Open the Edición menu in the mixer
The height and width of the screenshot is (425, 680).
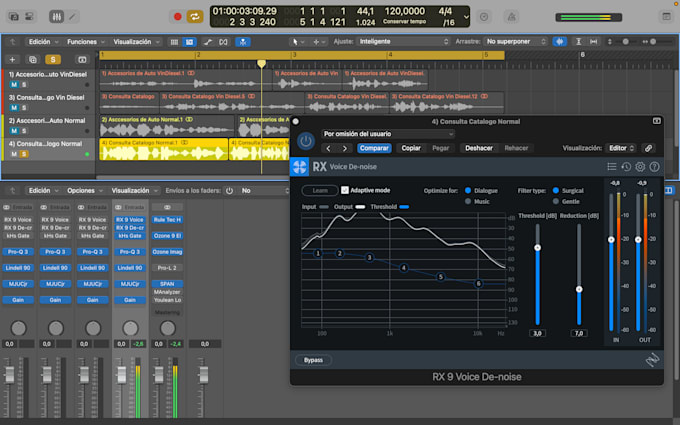(42, 190)
